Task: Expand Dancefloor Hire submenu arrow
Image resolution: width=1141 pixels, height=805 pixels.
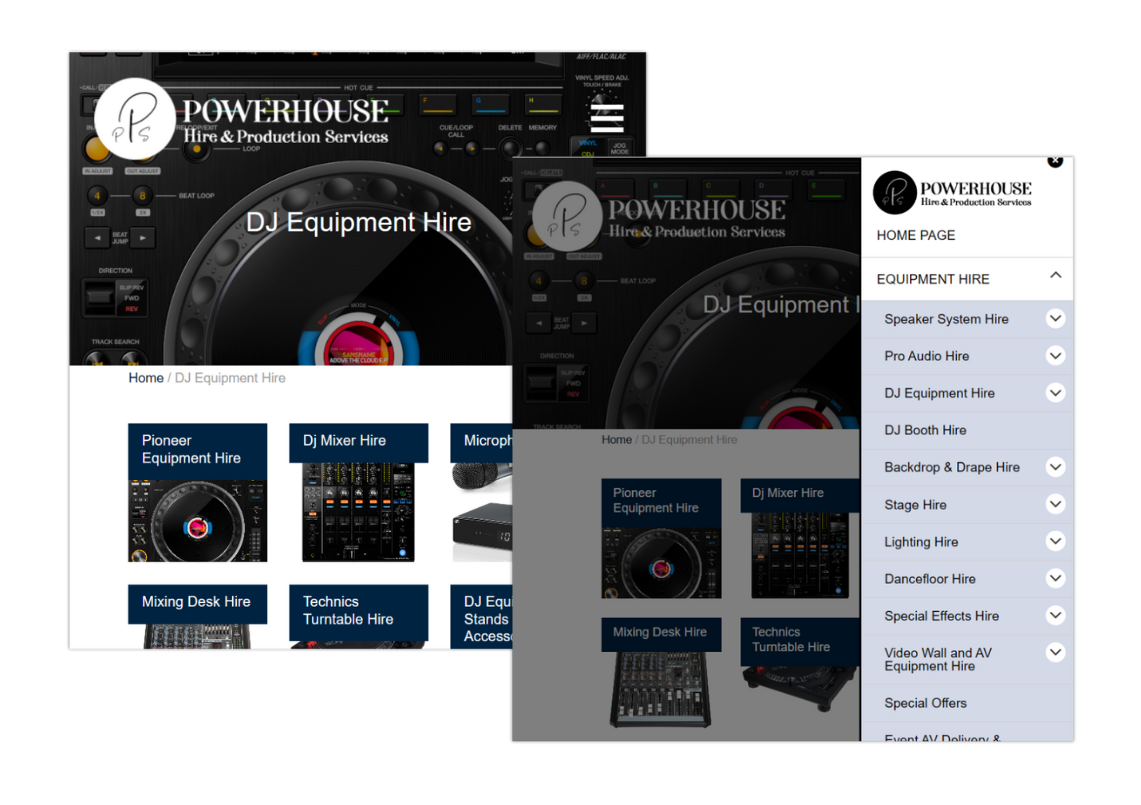Action: coord(1055,579)
